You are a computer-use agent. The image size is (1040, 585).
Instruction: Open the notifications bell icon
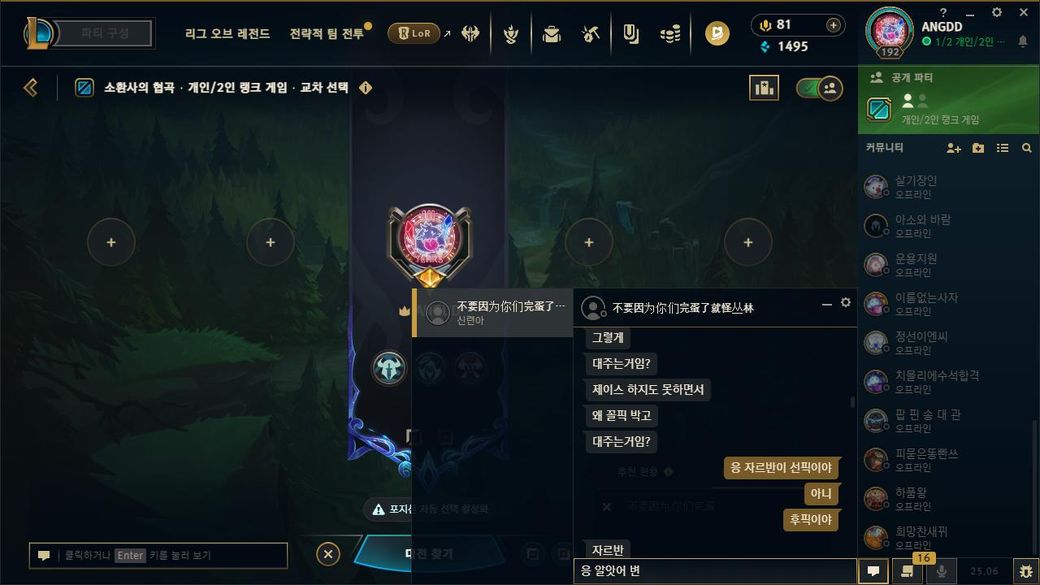pyautogui.click(x=1023, y=41)
